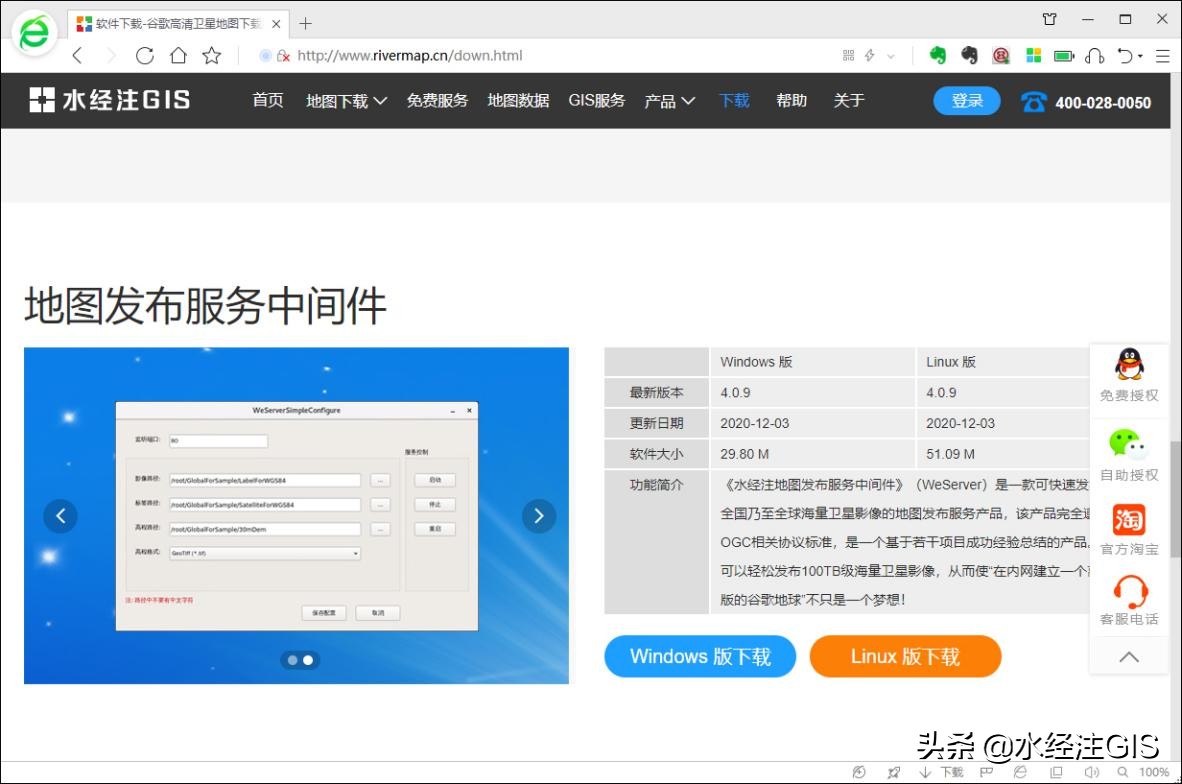The image size is (1182, 784).
Task: Adjust the 100% zoom control
Action: coord(1153,772)
